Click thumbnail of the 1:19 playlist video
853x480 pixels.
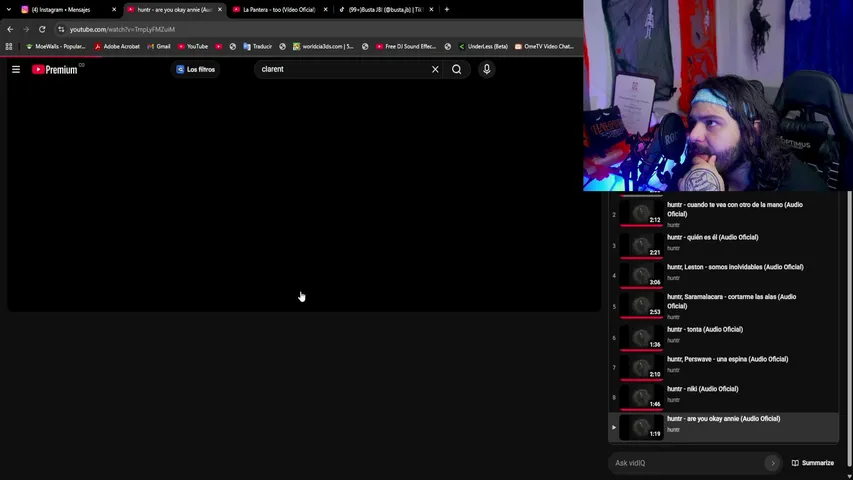coord(641,427)
